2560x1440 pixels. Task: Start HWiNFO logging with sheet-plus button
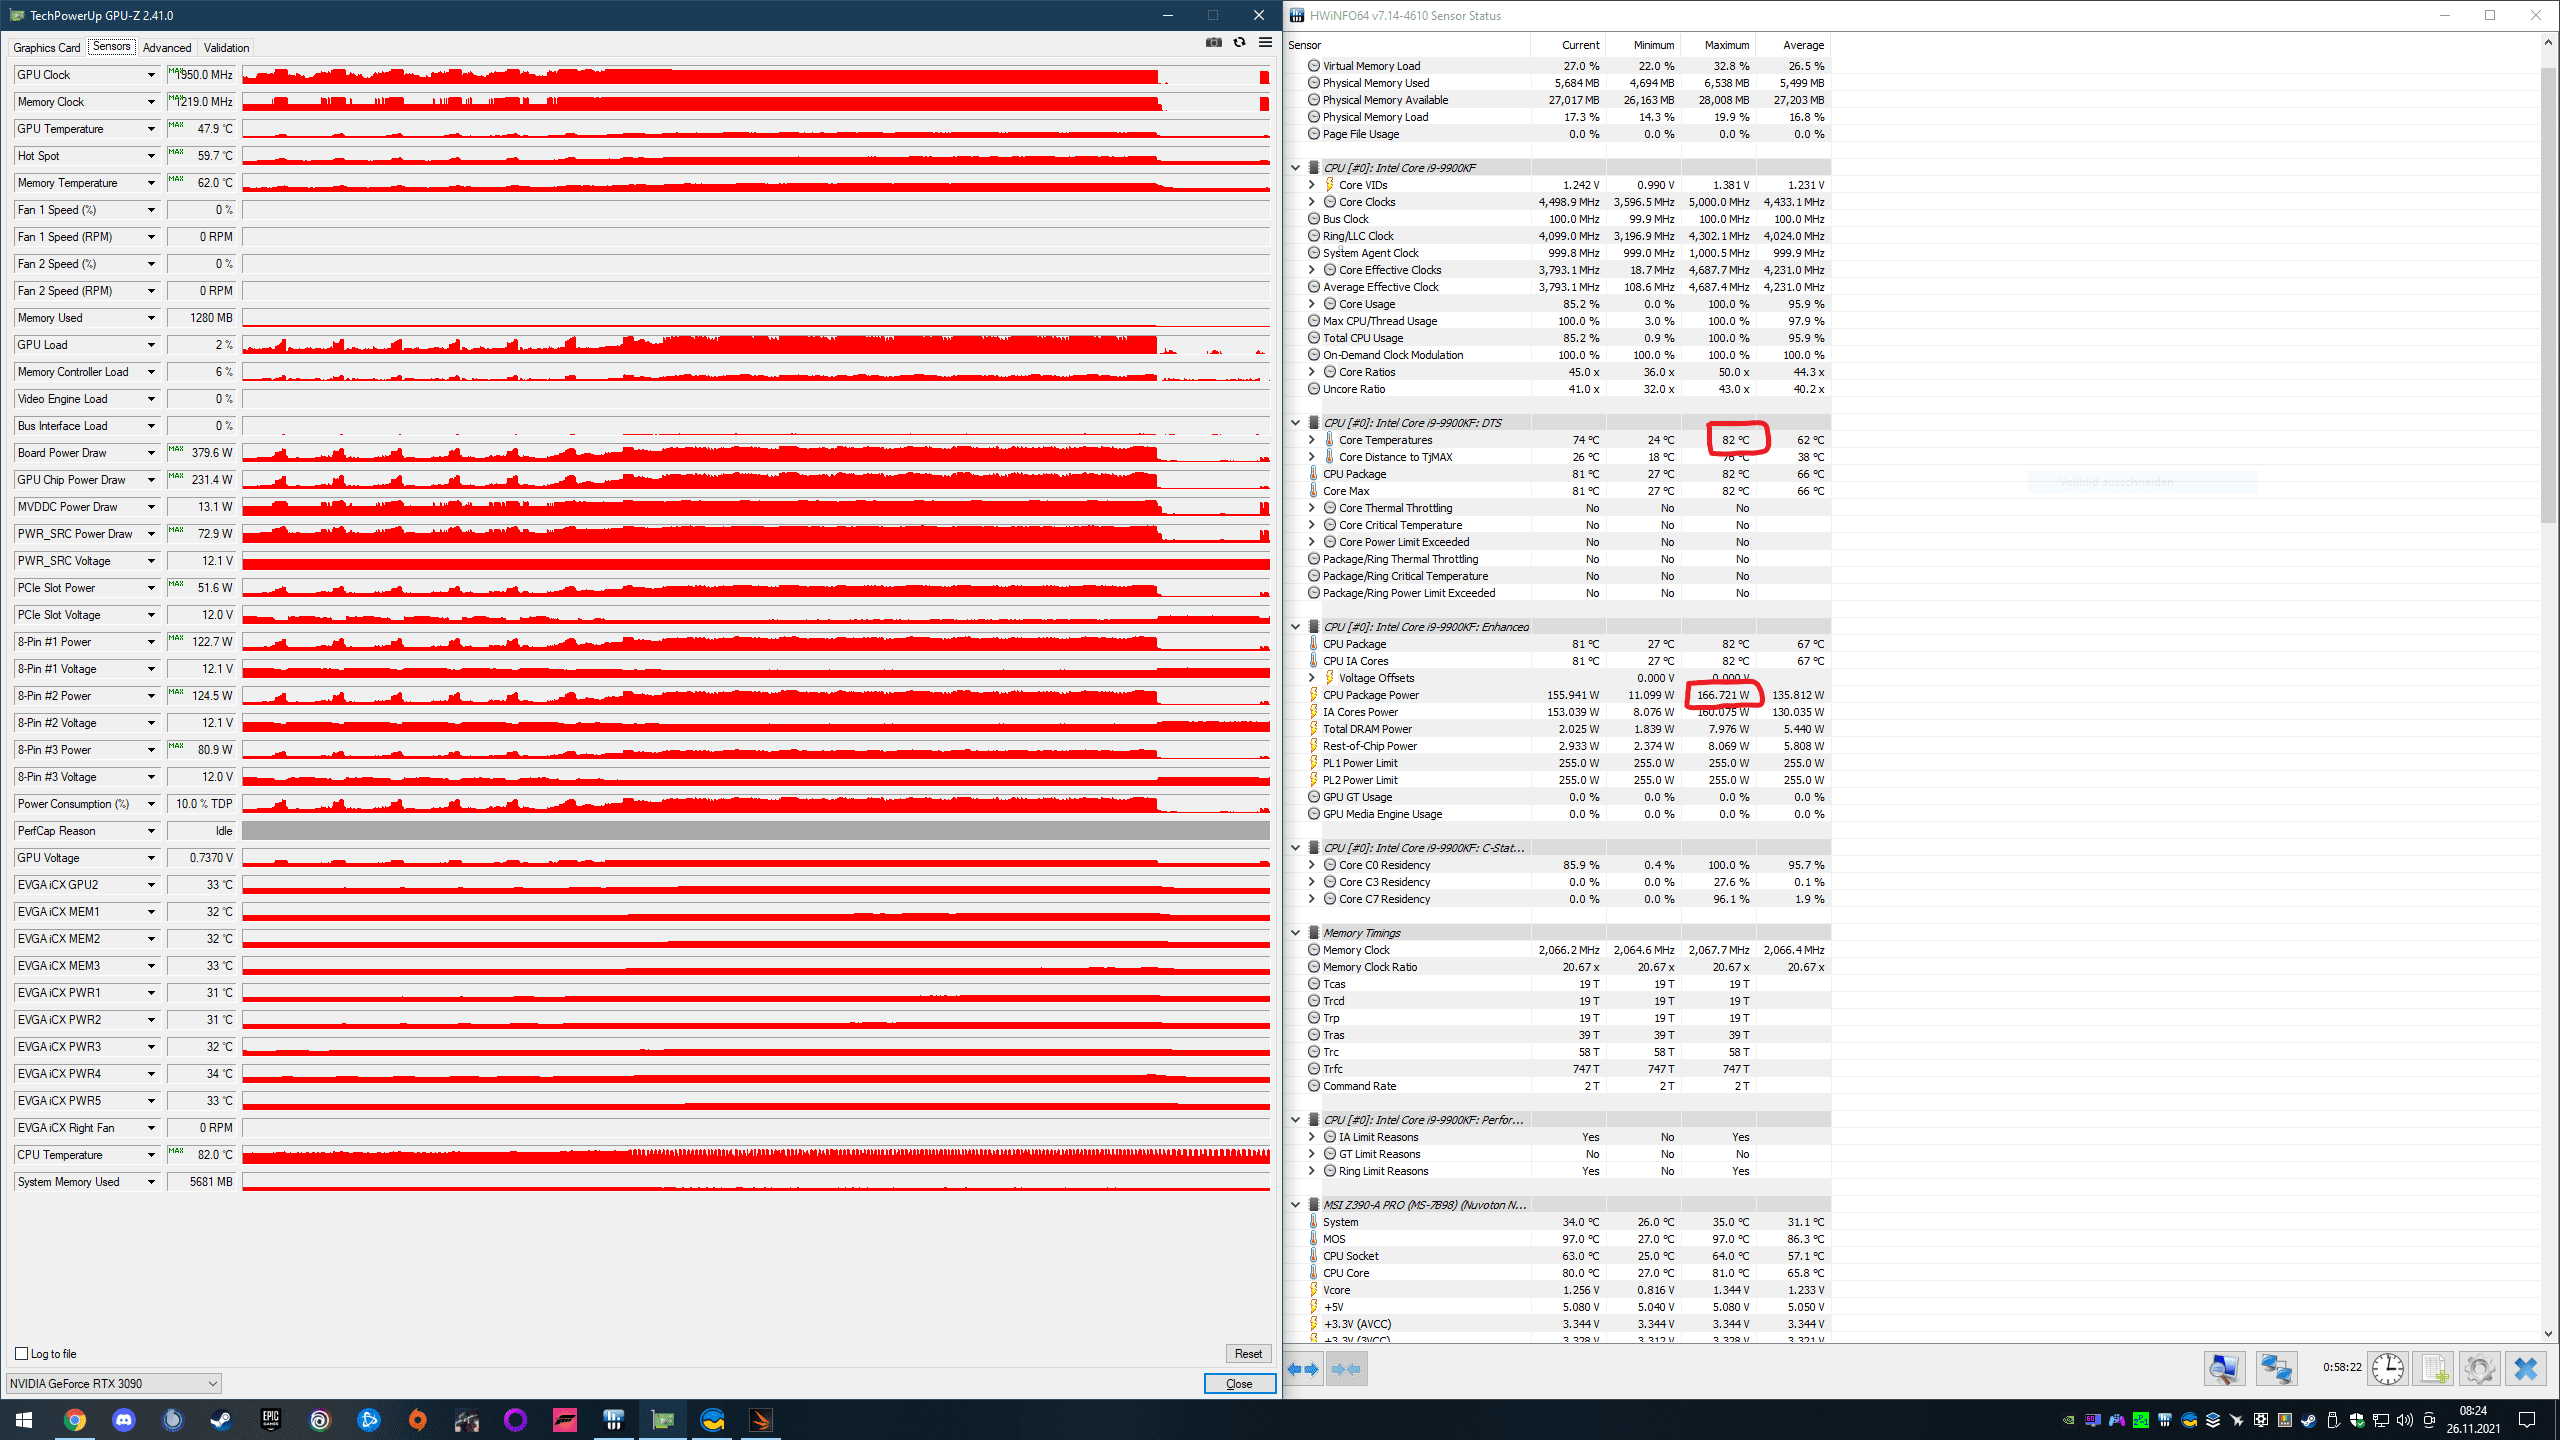pos(2434,1368)
